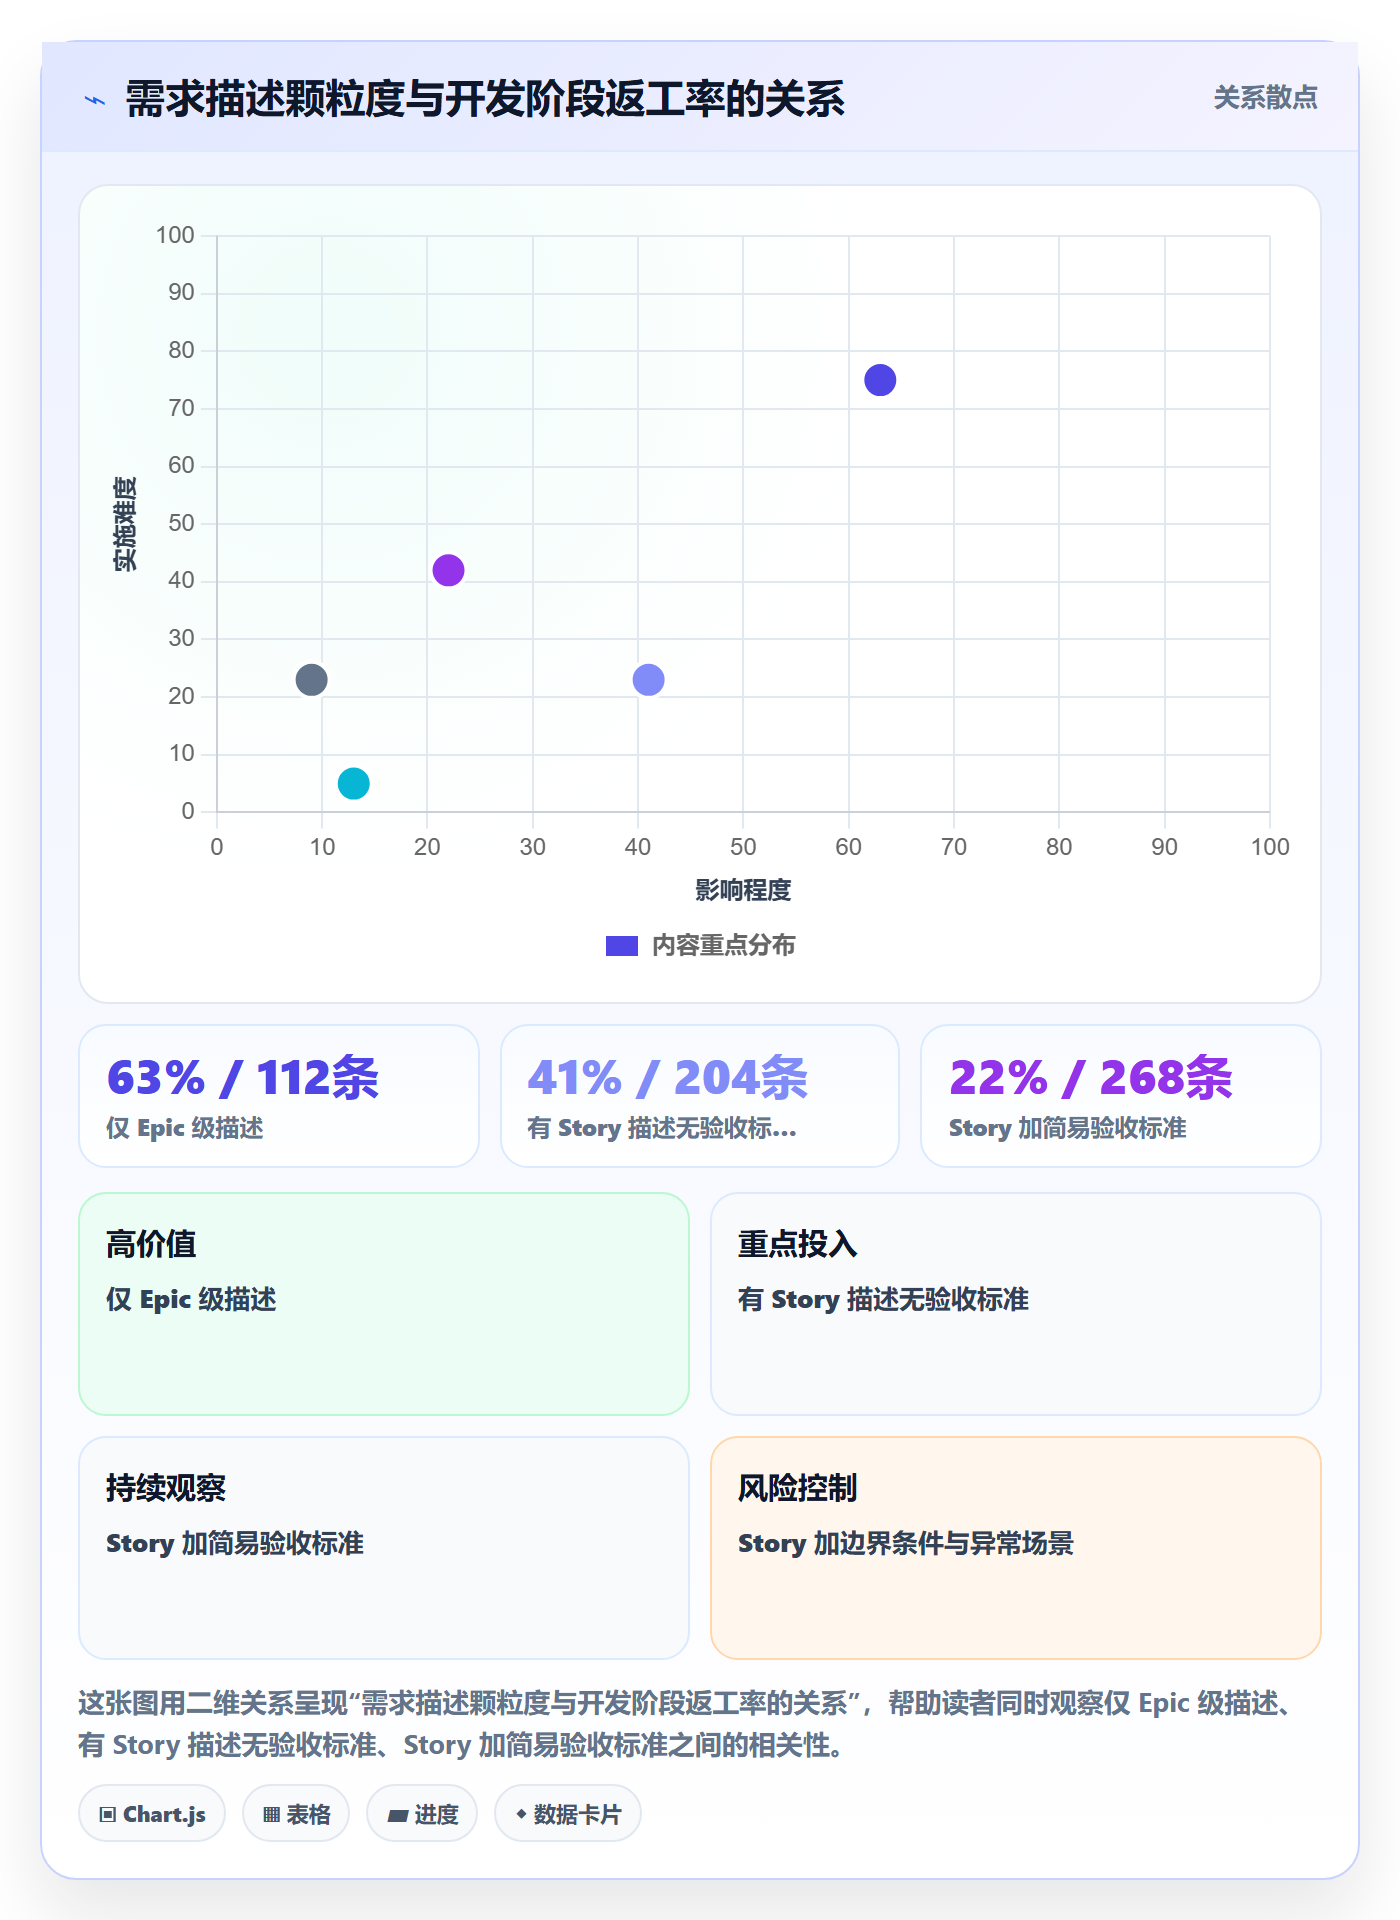
Task: Open the 41% / 204条 stat card
Action: [x=700, y=1096]
